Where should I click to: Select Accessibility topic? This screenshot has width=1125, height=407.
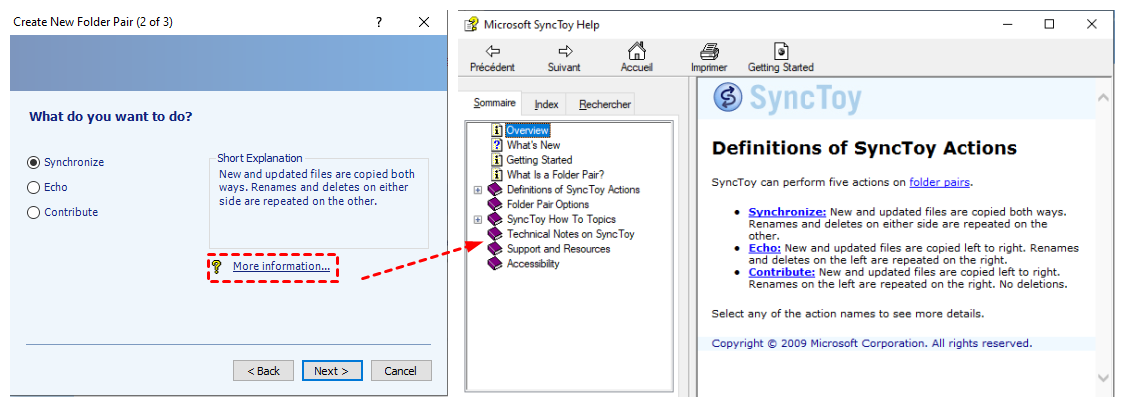(533, 263)
